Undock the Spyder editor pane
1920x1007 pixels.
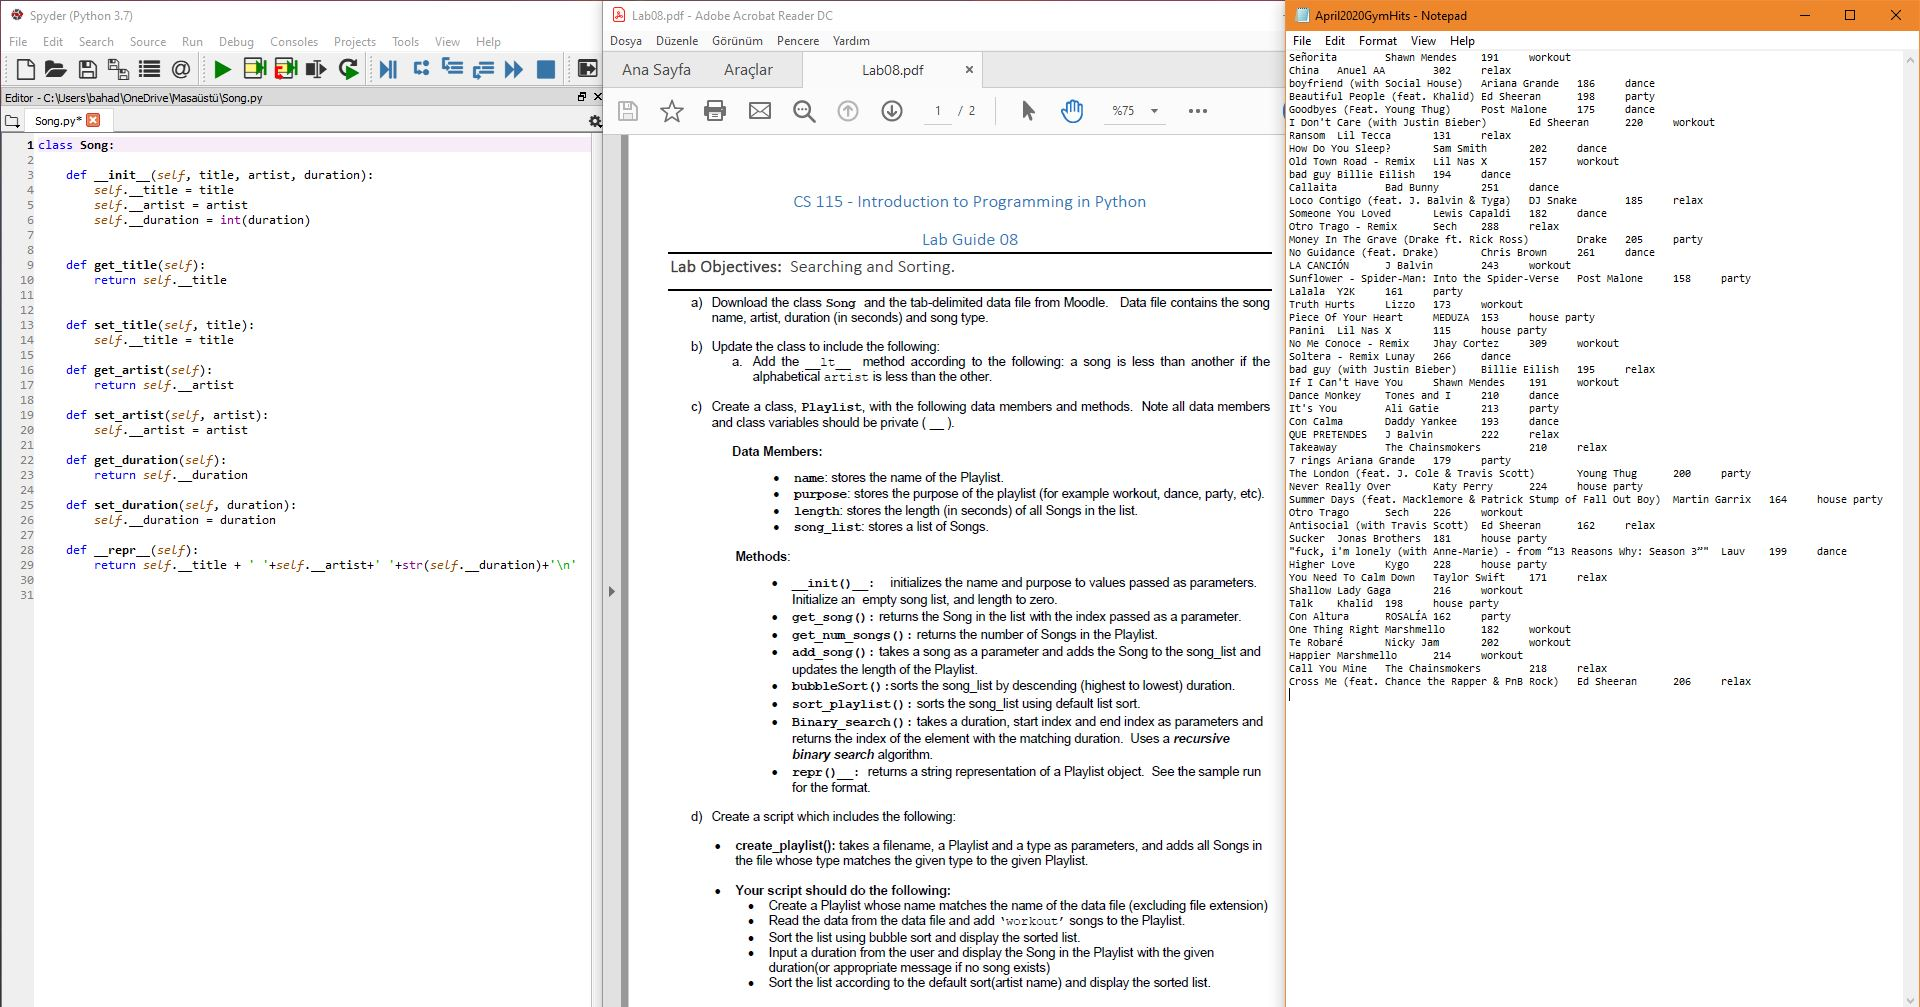click(x=581, y=97)
